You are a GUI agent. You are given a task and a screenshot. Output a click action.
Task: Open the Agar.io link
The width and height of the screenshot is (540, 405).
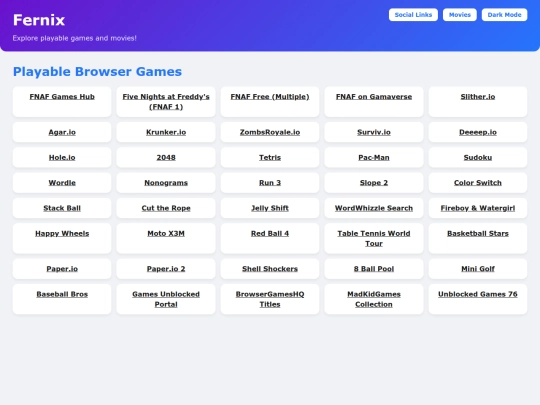tap(62, 132)
